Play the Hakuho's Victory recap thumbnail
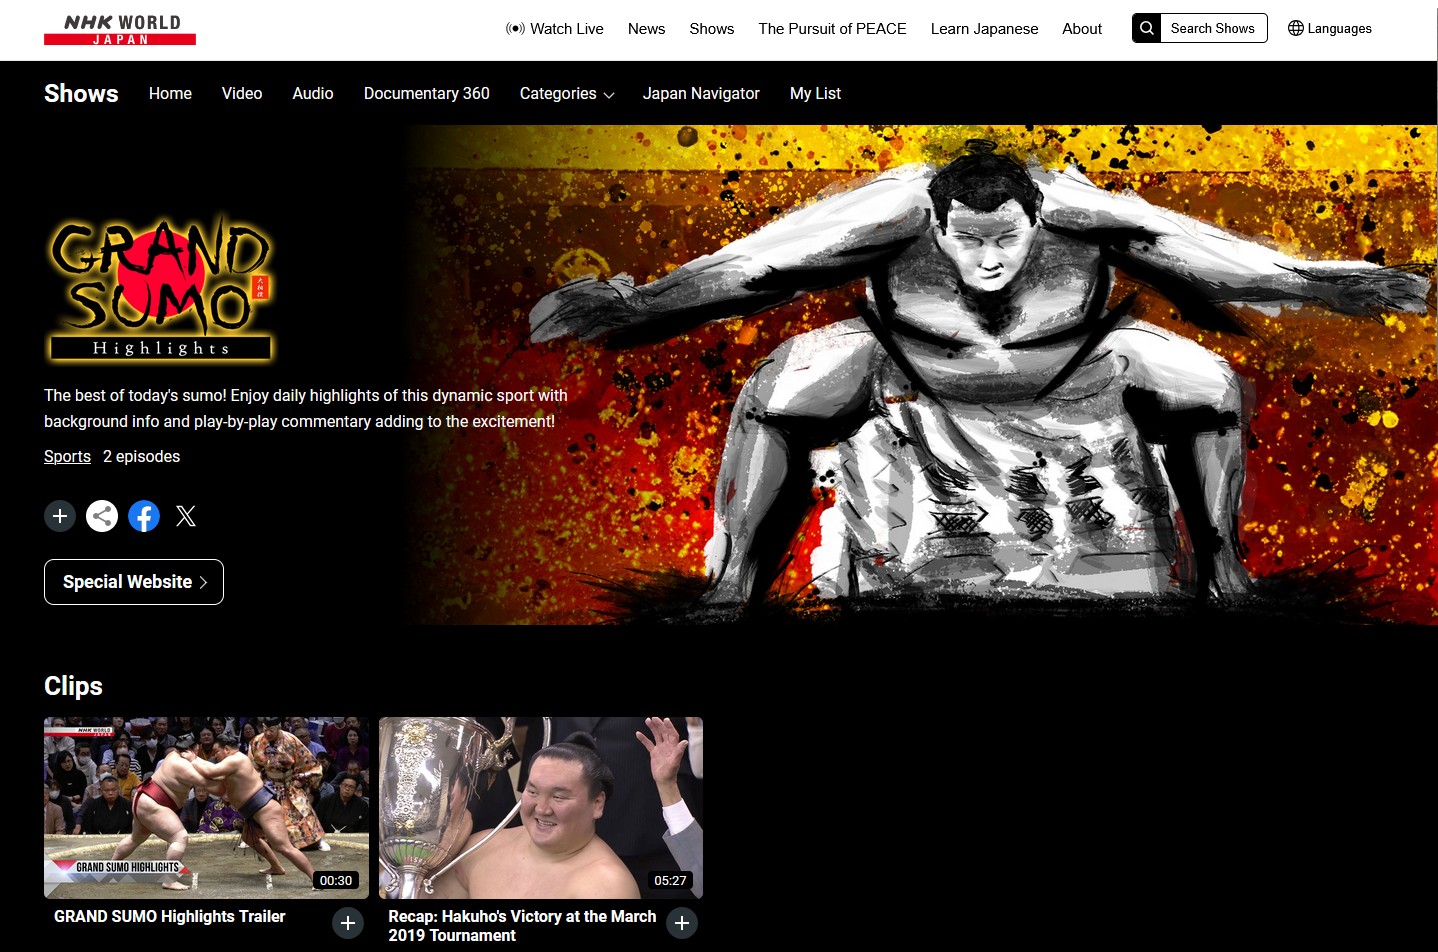 (x=541, y=808)
